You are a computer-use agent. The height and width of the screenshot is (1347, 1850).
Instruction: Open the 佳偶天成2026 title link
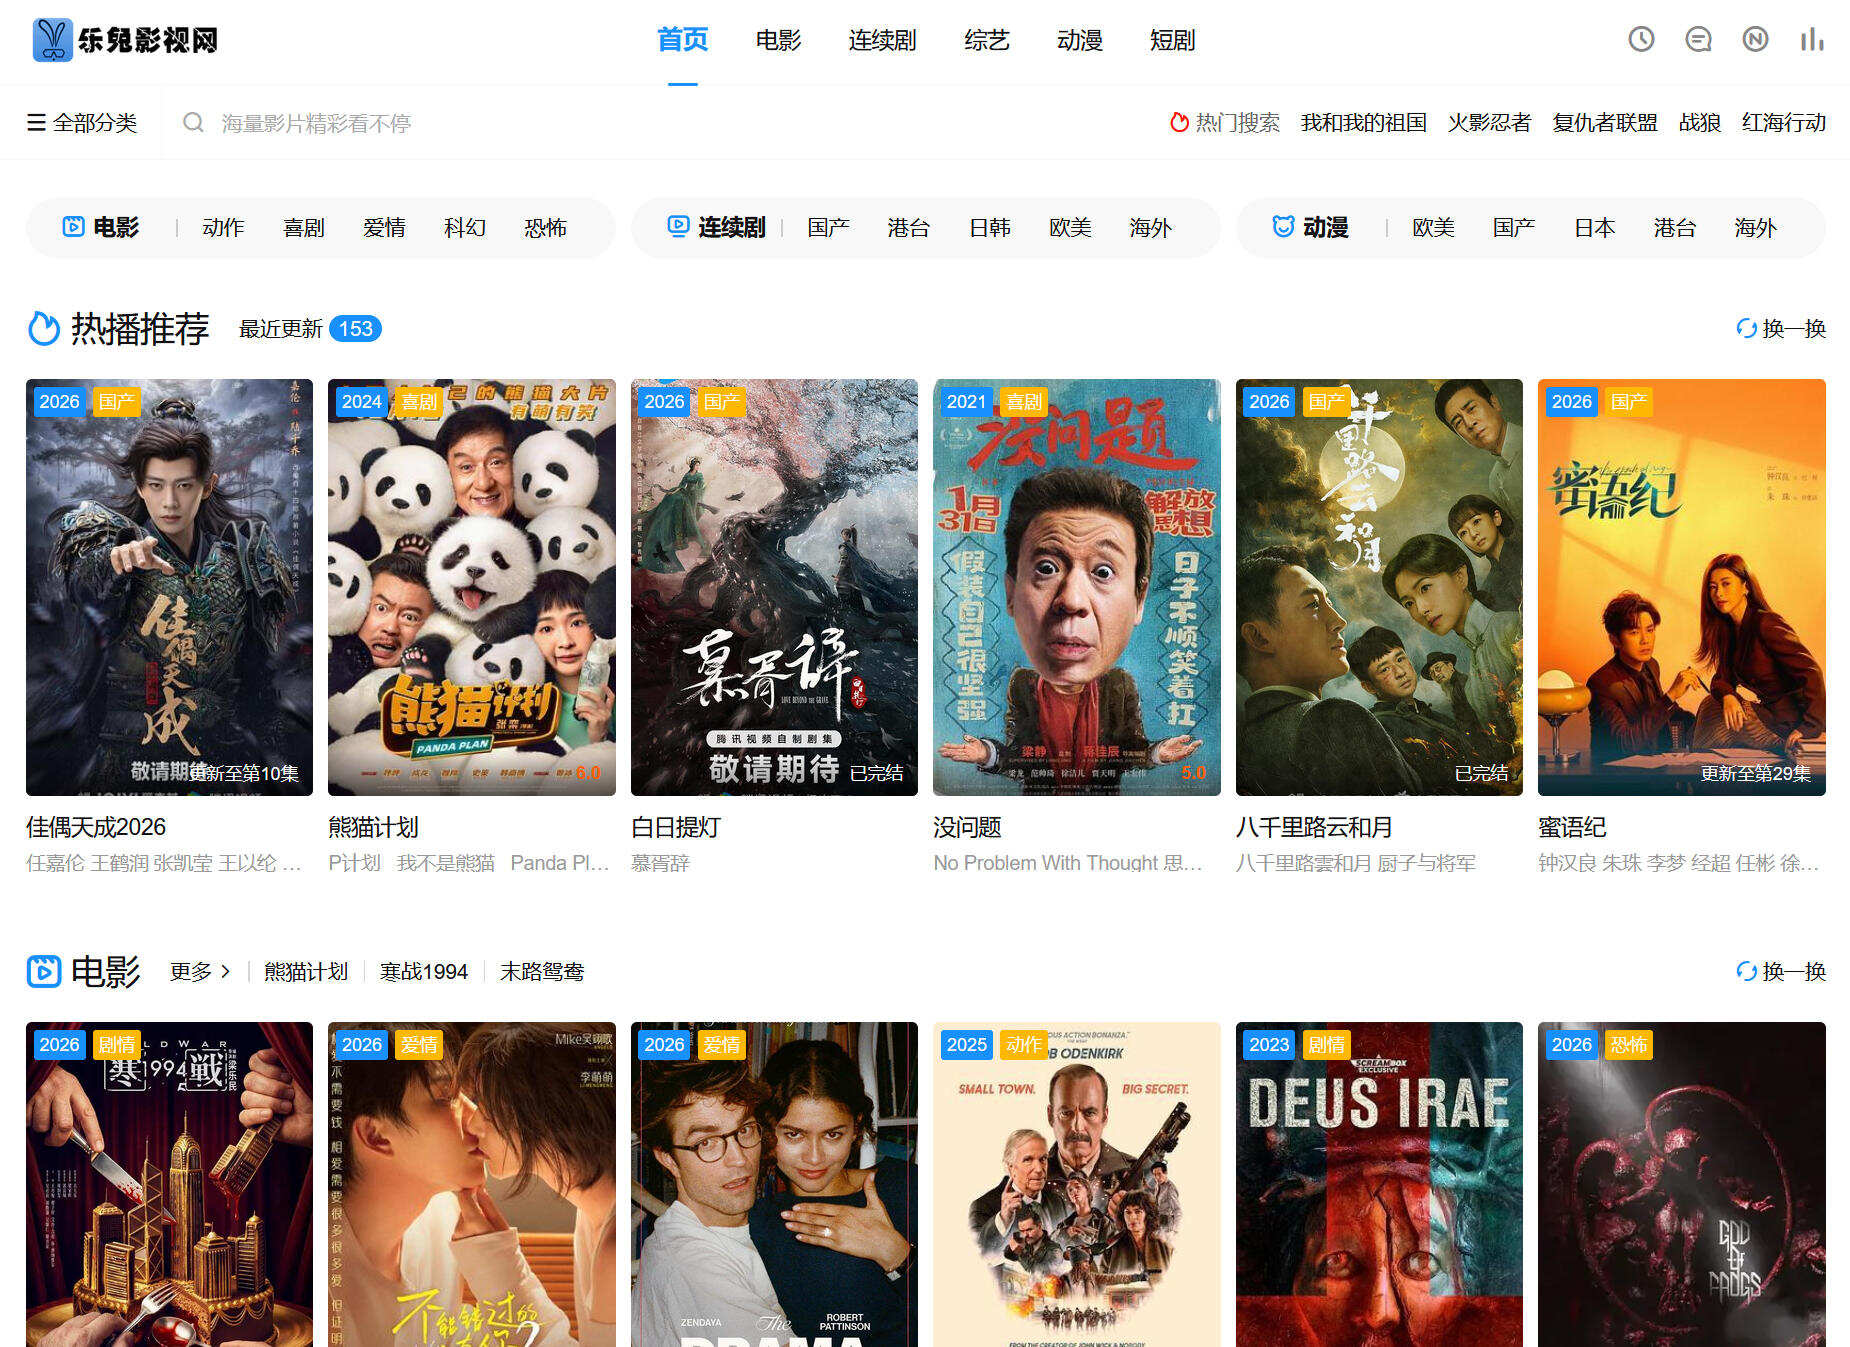tap(96, 827)
